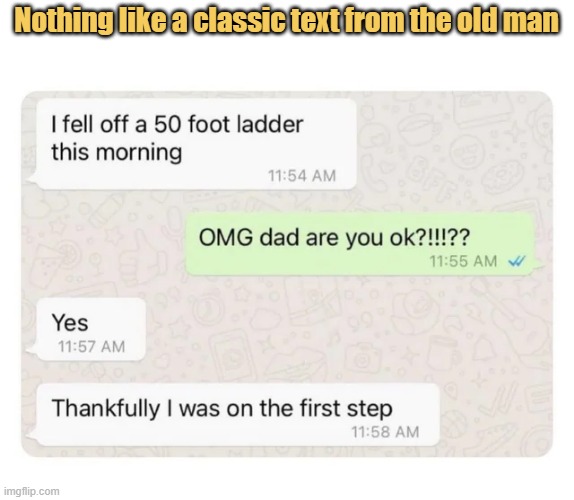Click the green "OMG dad are you ok" bubble
This screenshot has width=574, height=500.
click(359, 244)
